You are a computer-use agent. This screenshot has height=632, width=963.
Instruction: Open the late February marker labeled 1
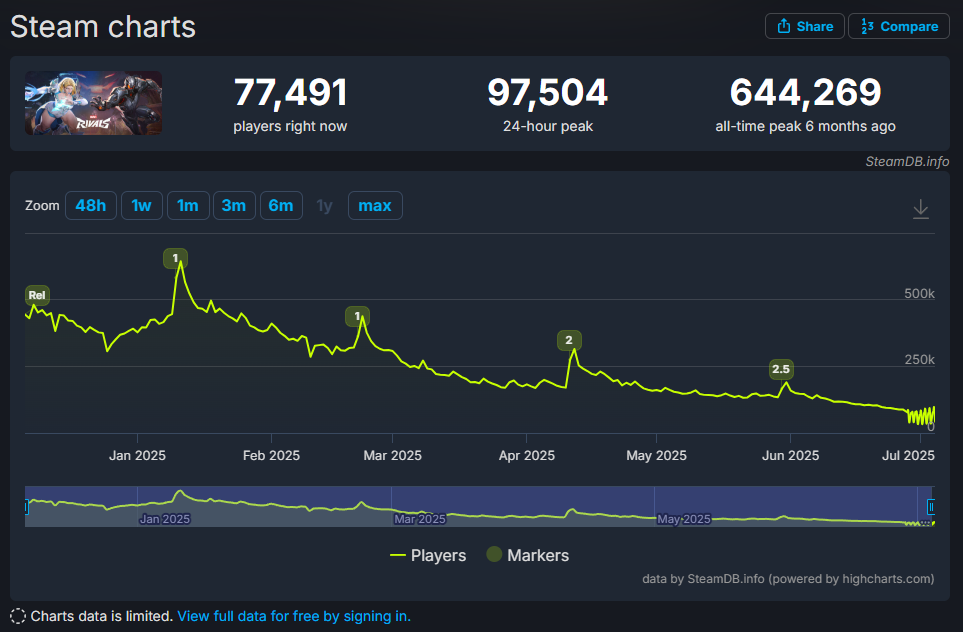pos(357,316)
